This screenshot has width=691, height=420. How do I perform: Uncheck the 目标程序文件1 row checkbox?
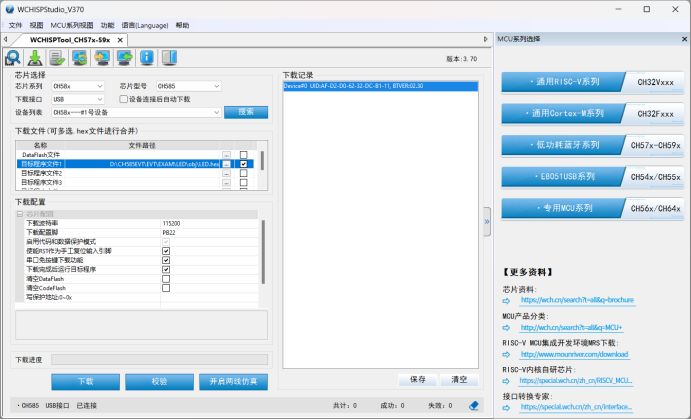[243, 164]
